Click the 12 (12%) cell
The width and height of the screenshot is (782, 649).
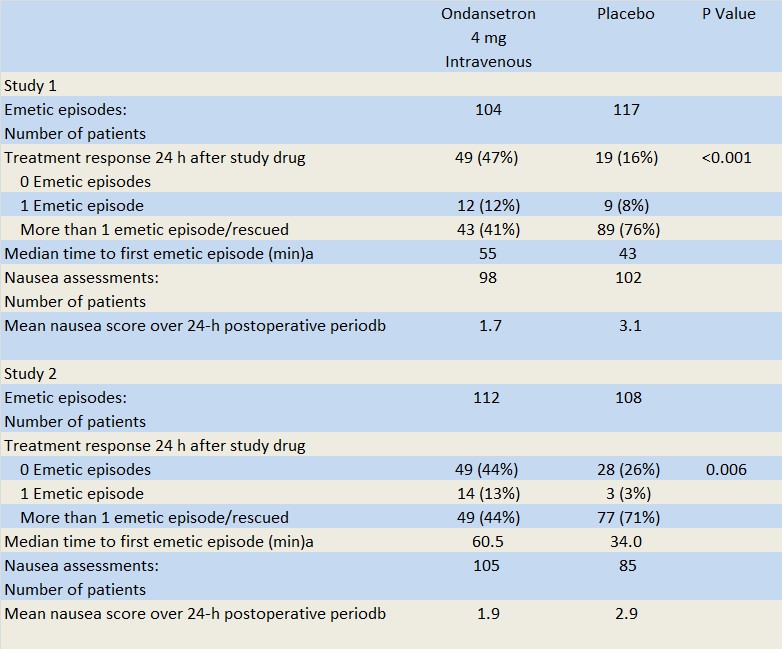pos(488,206)
